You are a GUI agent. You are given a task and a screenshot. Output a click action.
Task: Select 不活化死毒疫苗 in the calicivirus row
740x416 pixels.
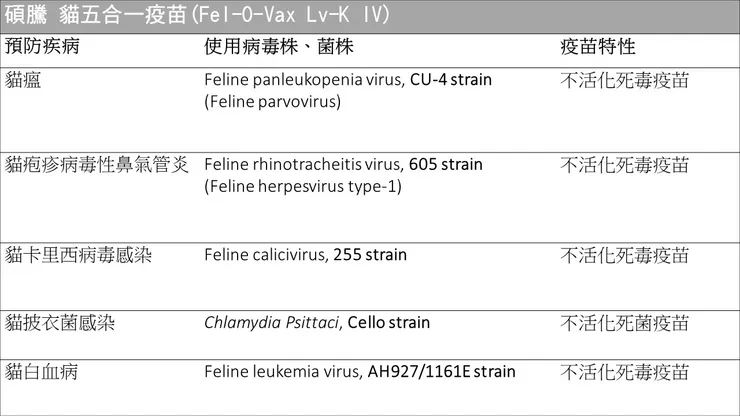[x=624, y=255]
